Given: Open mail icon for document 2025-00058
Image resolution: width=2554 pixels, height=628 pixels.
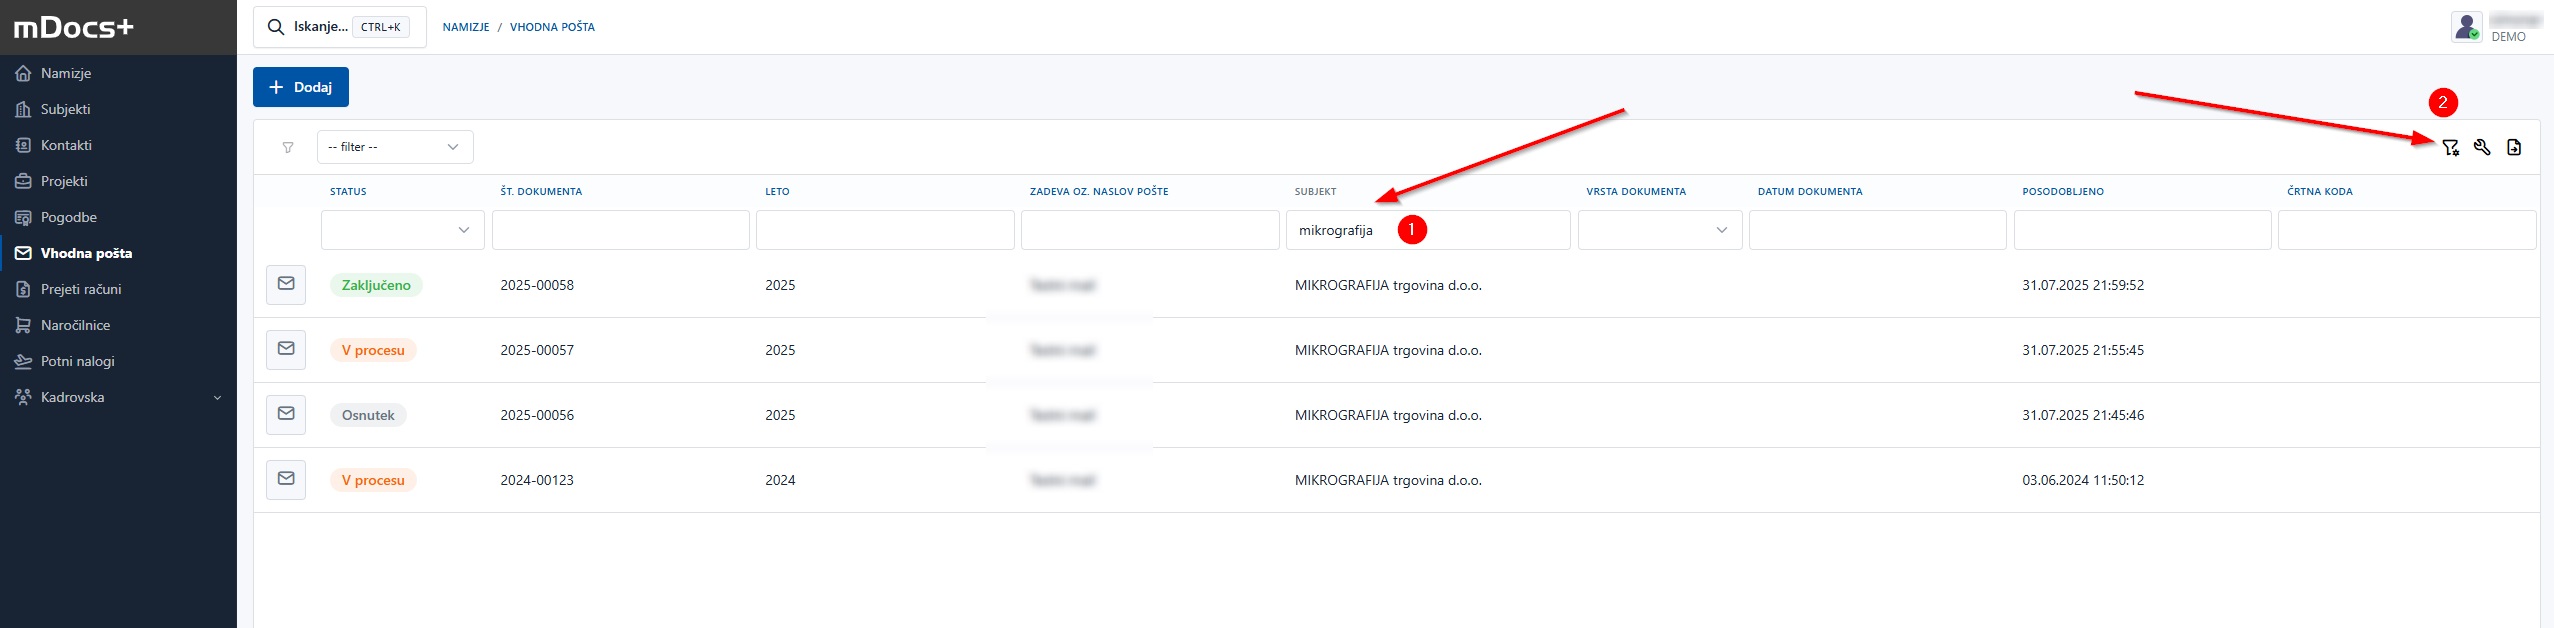Looking at the screenshot, I should [x=286, y=285].
